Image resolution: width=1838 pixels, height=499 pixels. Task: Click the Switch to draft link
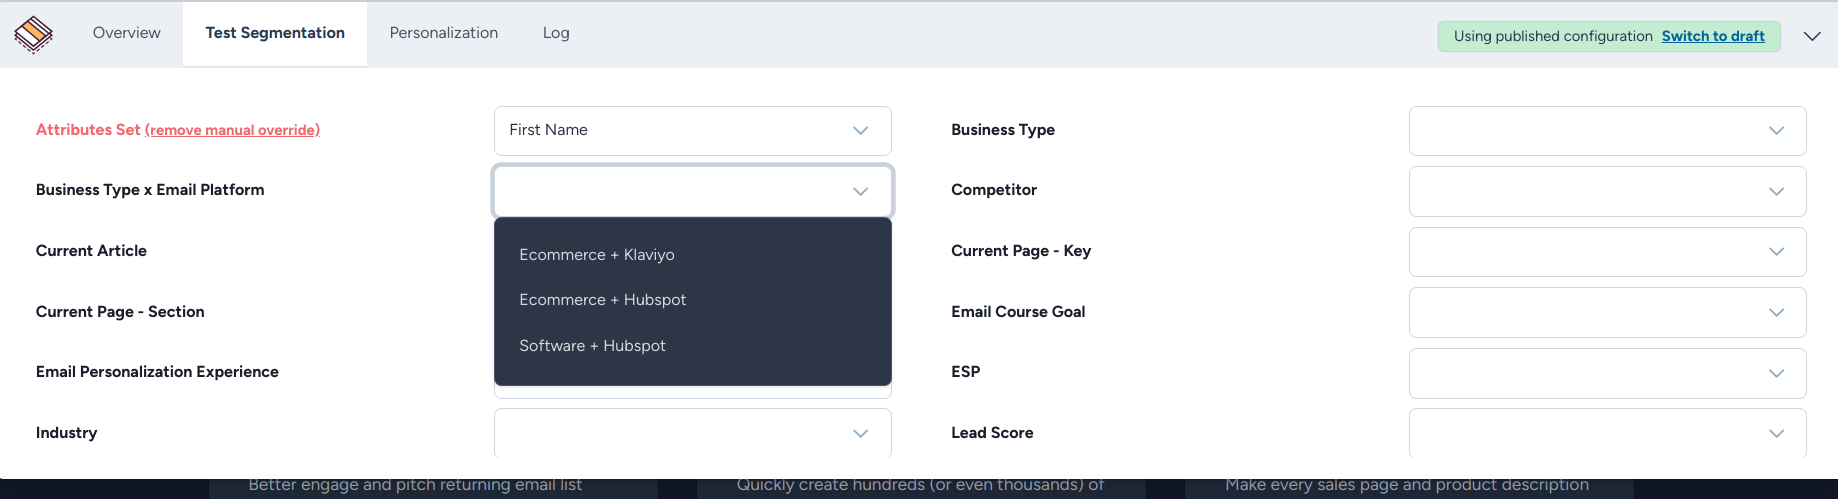[1712, 36]
